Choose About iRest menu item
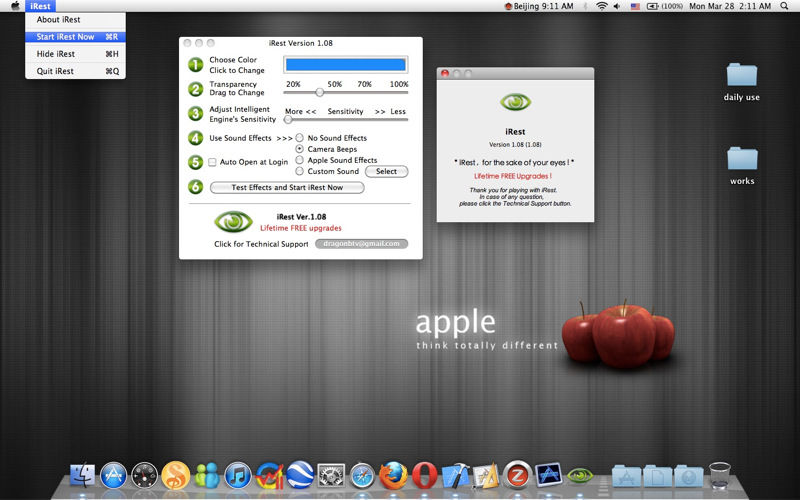This screenshot has height=500, width=800. [76, 19]
